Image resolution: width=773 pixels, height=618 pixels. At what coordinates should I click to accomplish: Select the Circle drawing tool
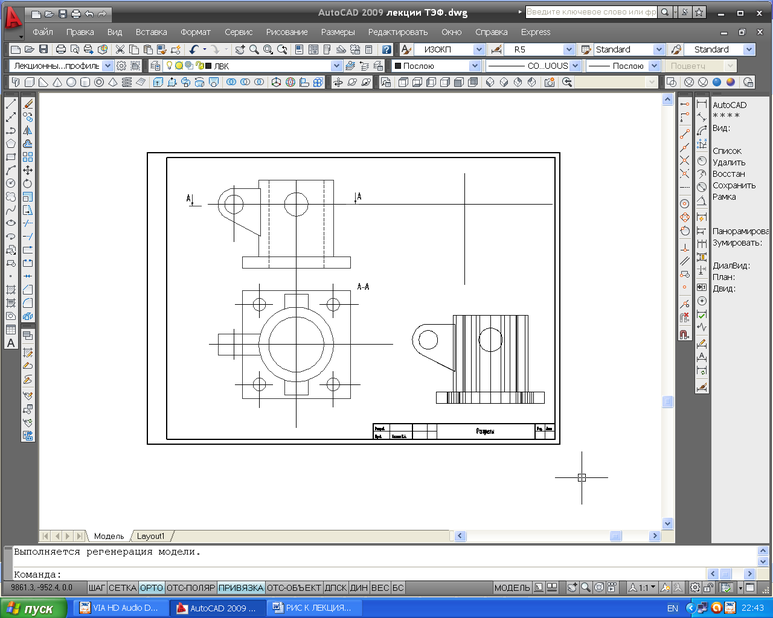11,184
